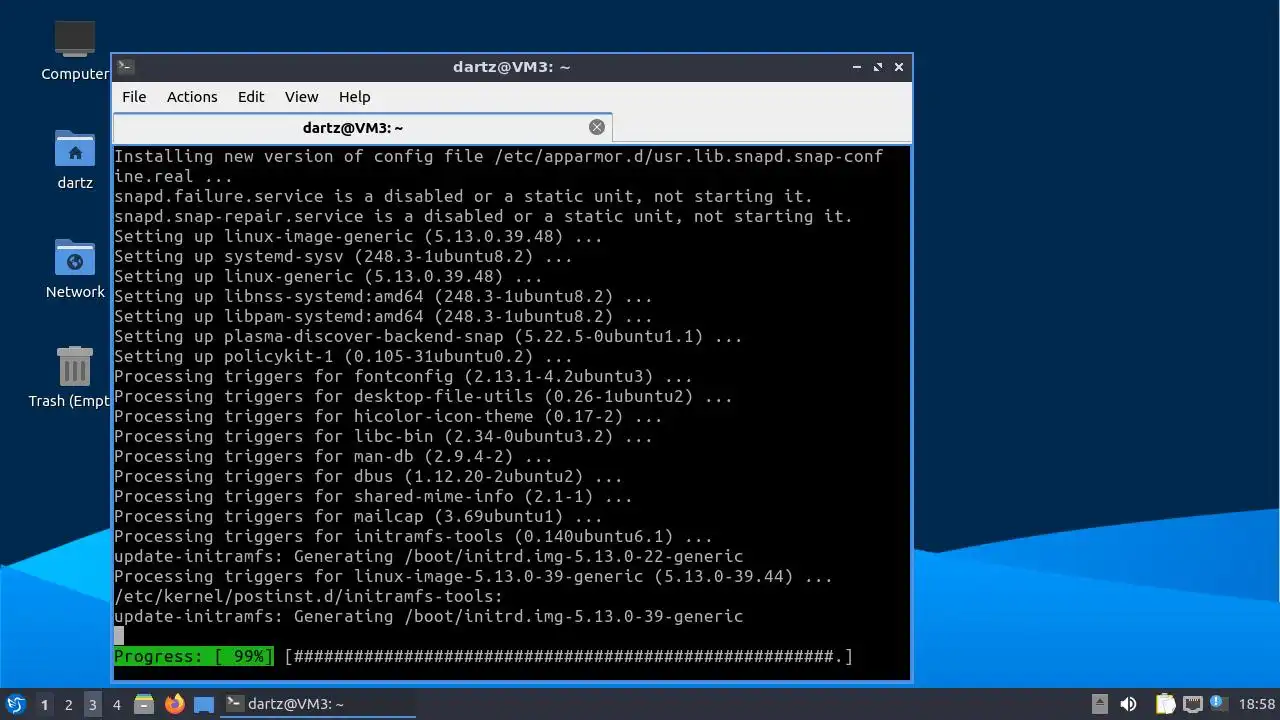Click 'Processing triggers for man-db' line
Screen dimensions: 1280x720
333,456
